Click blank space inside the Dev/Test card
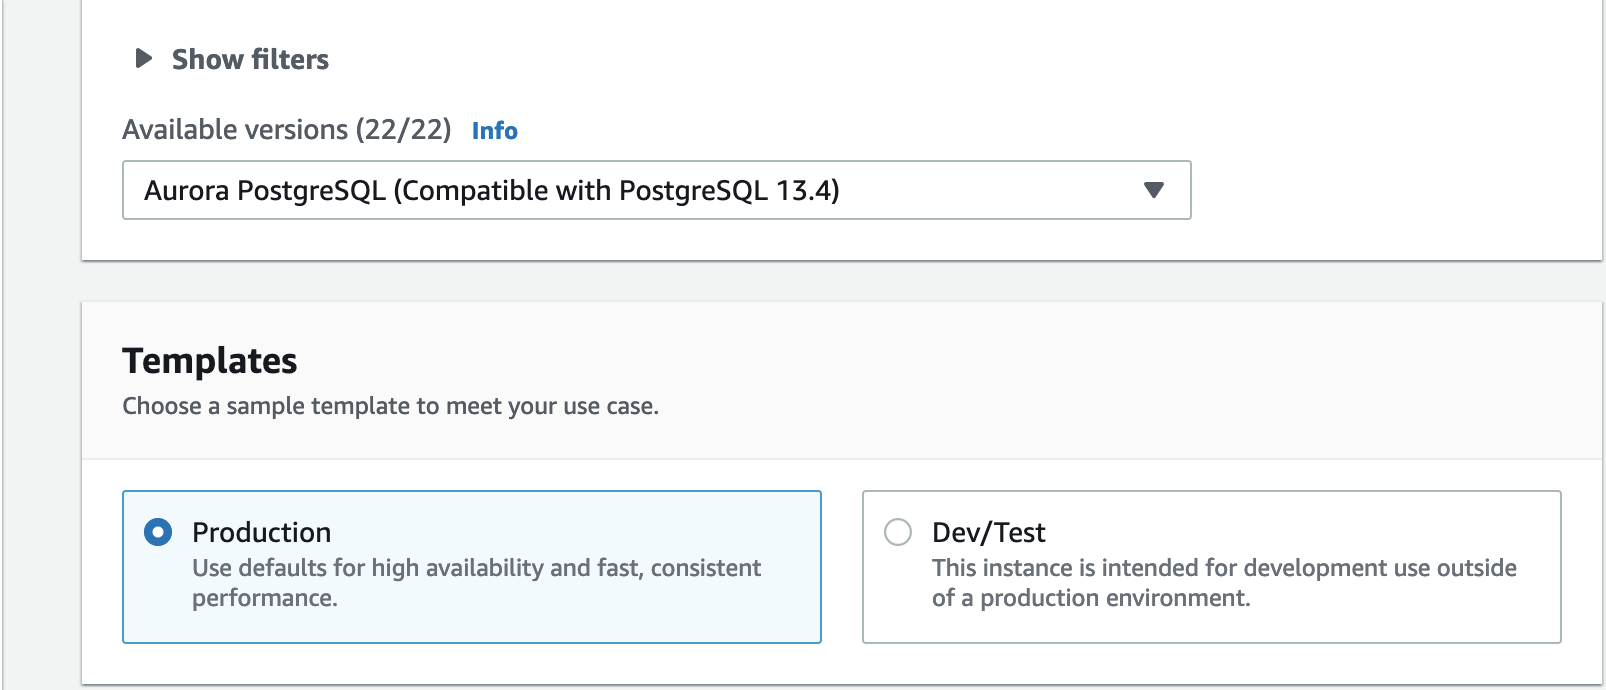Viewport: 1606px width, 690px height. click(1400, 620)
